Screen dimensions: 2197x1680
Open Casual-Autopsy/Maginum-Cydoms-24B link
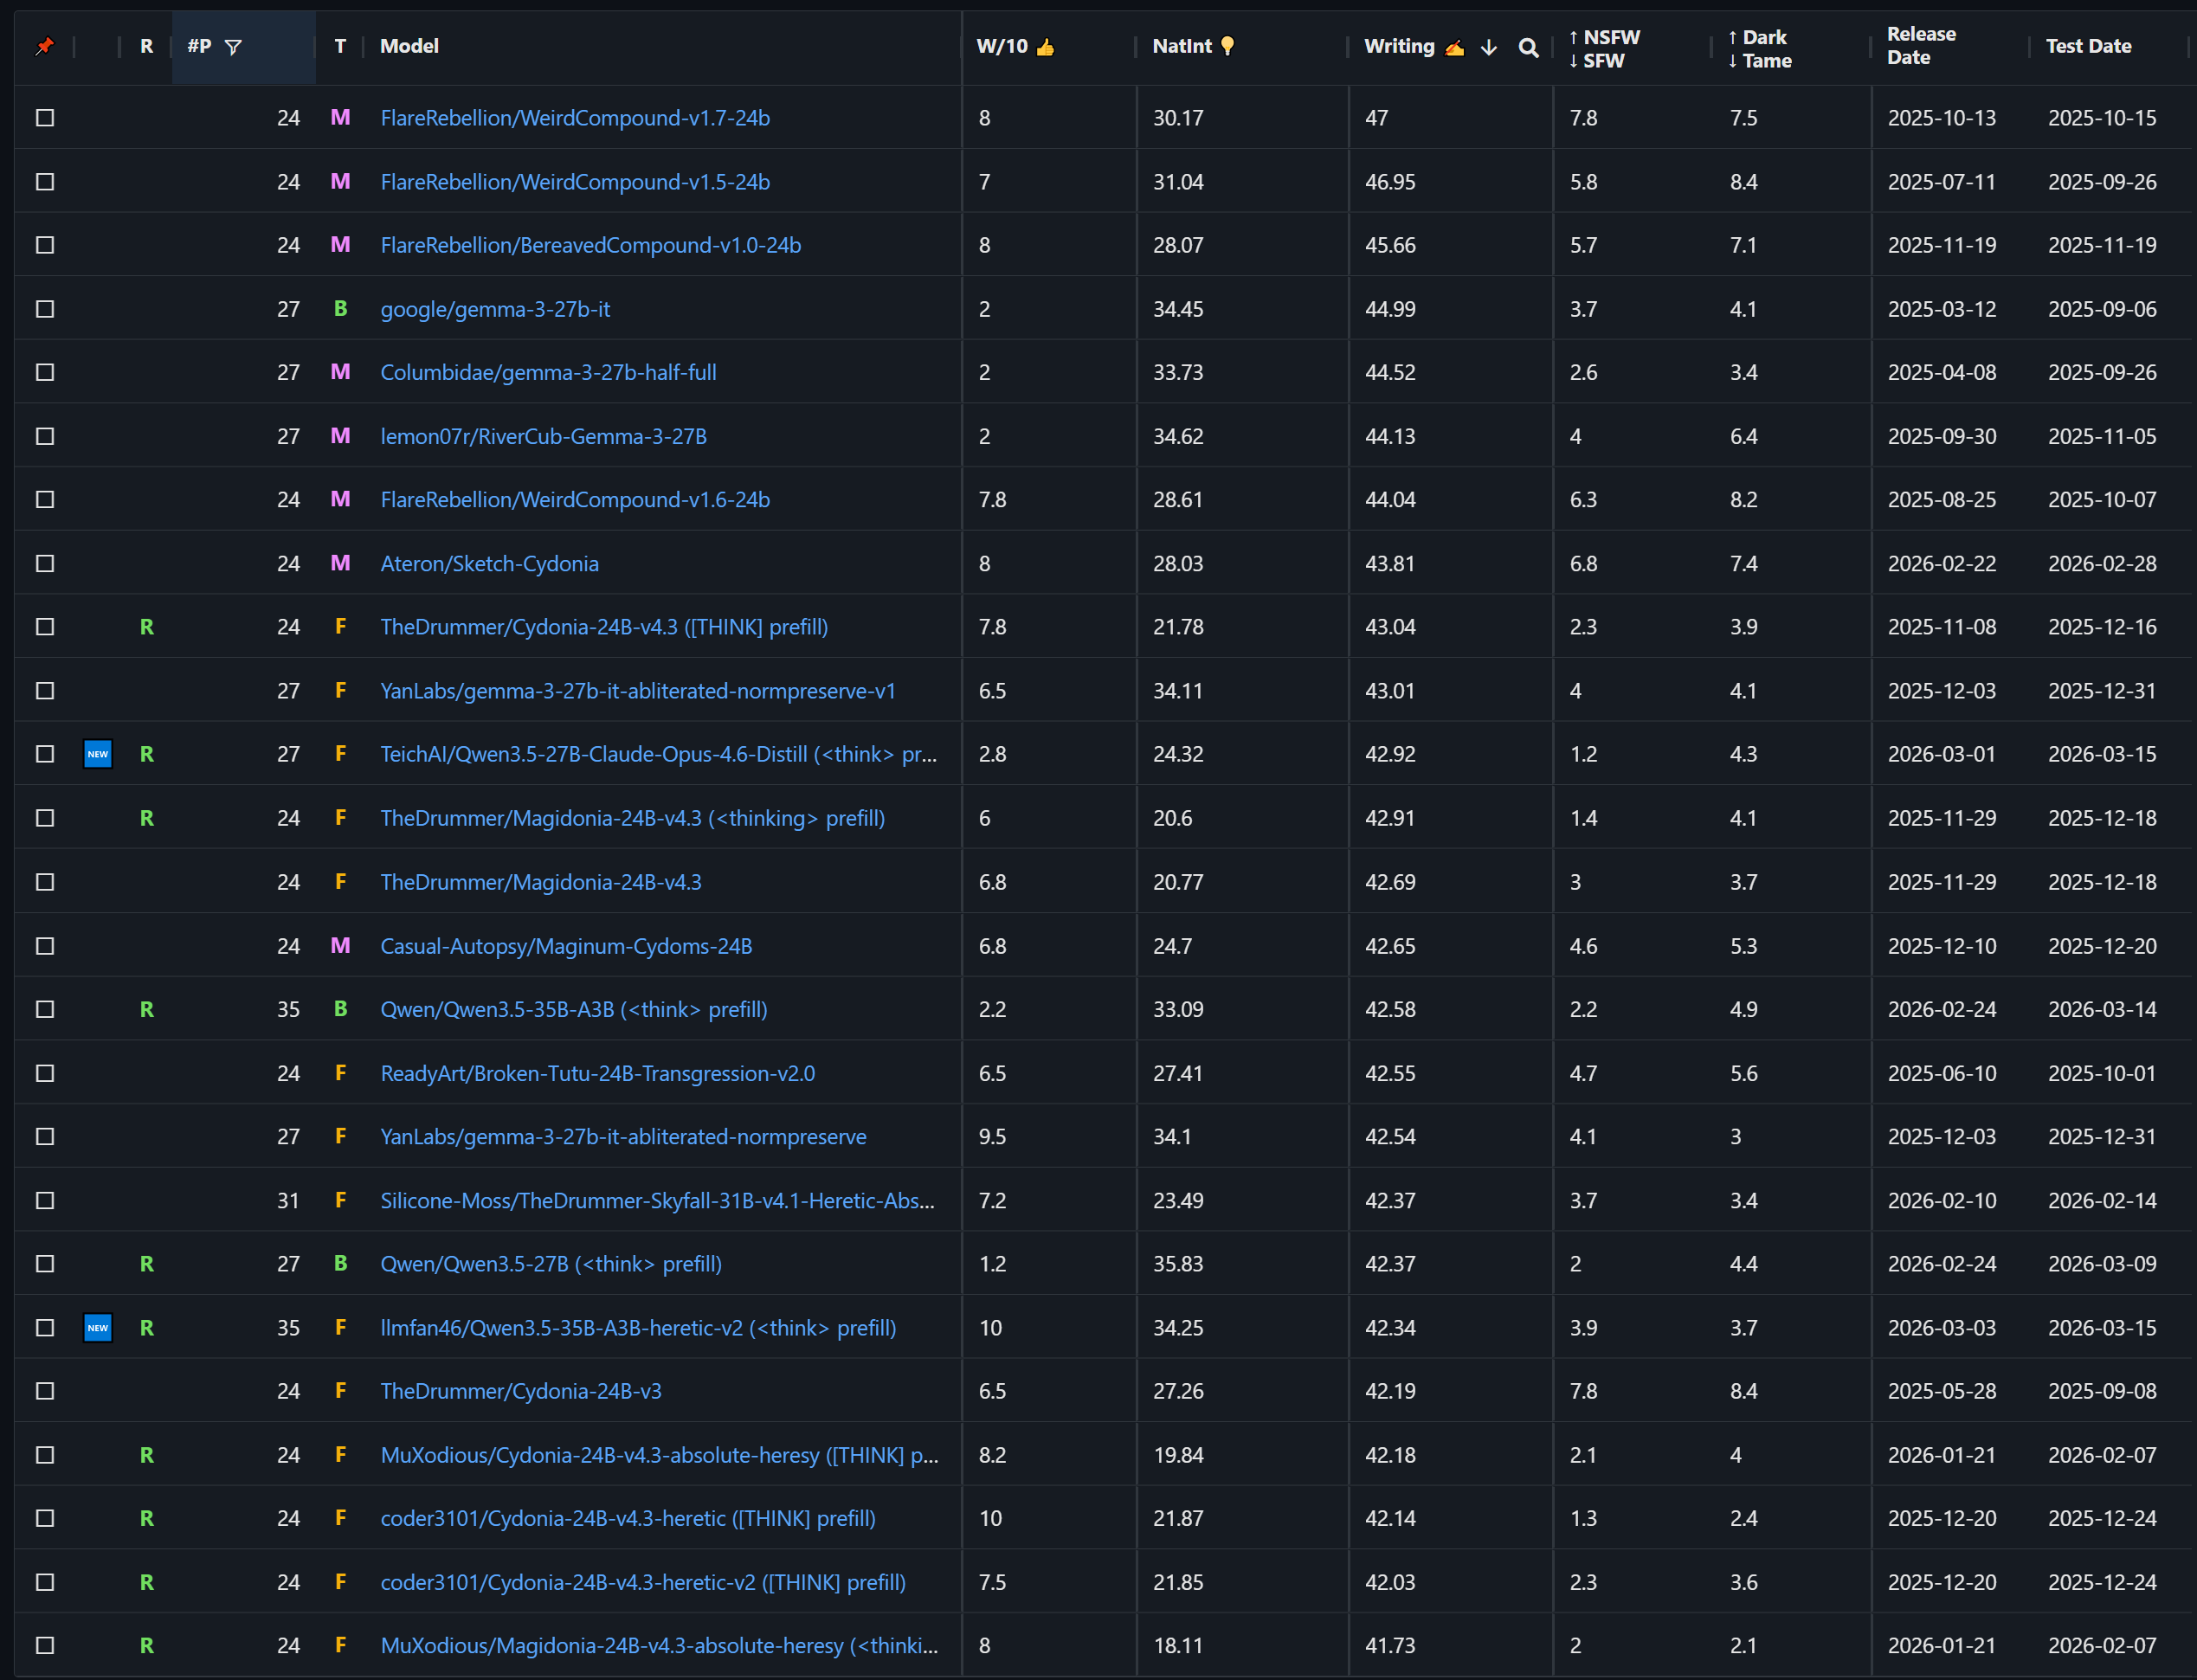[x=566, y=946]
